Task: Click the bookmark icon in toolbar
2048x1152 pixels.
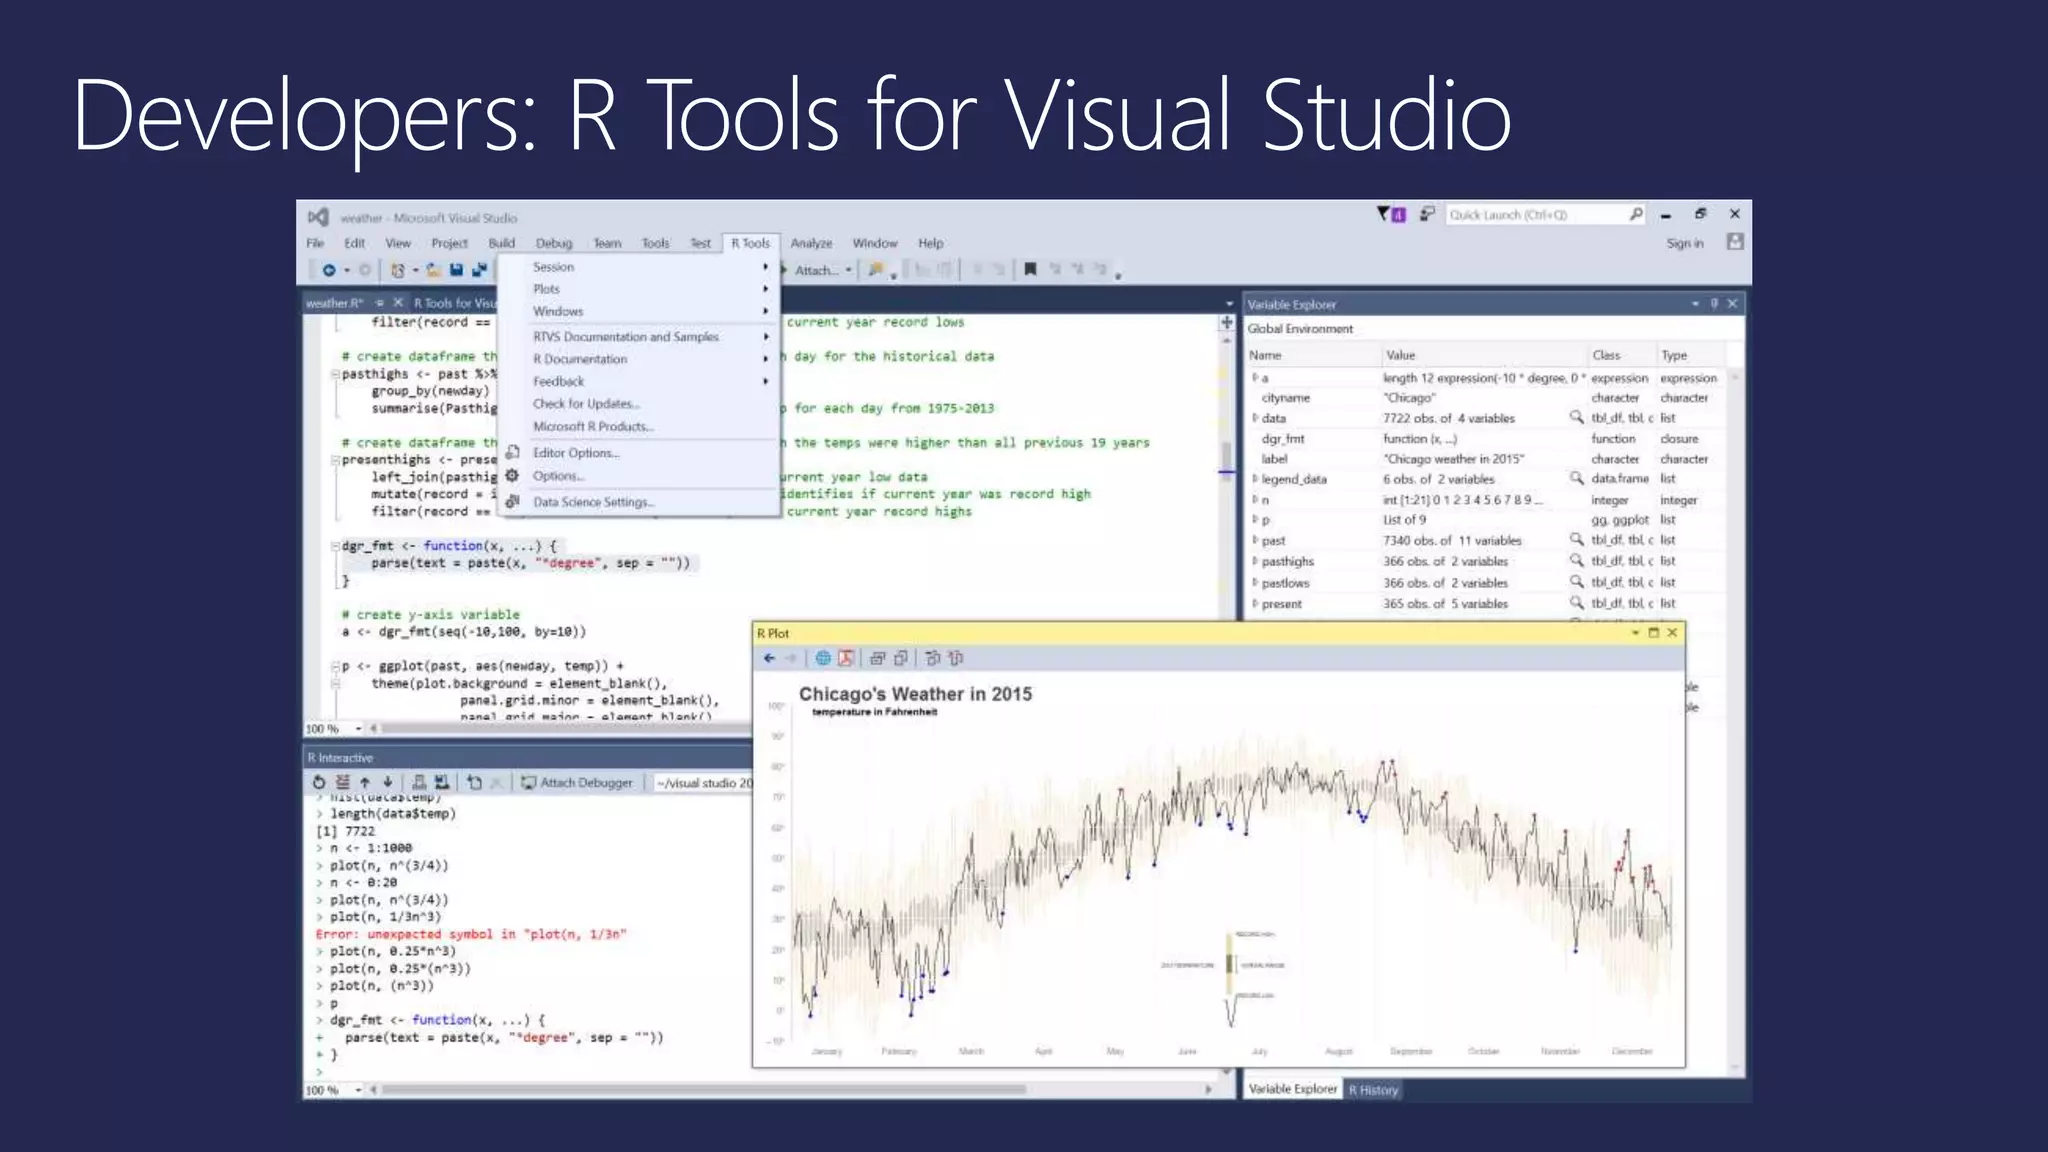Action: click(1030, 269)
